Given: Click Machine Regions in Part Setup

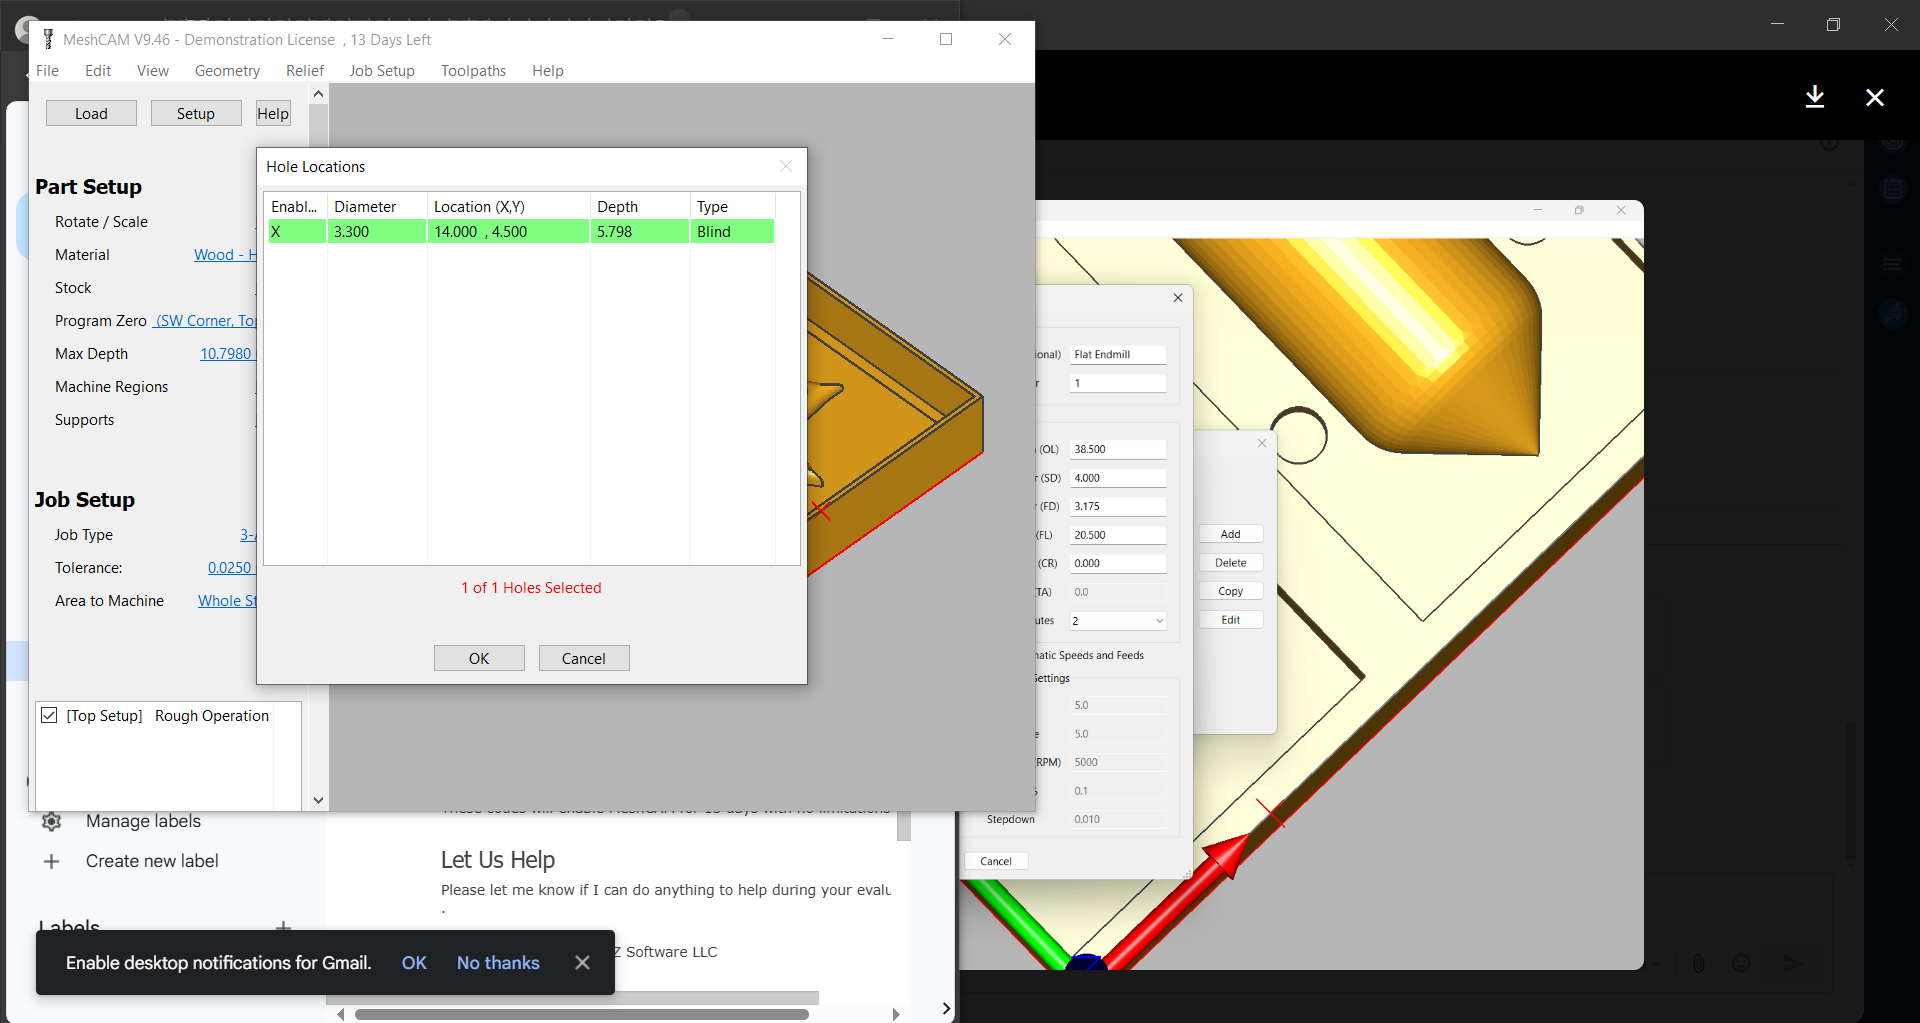Looking at the screenshot, I should coord(111,386).
